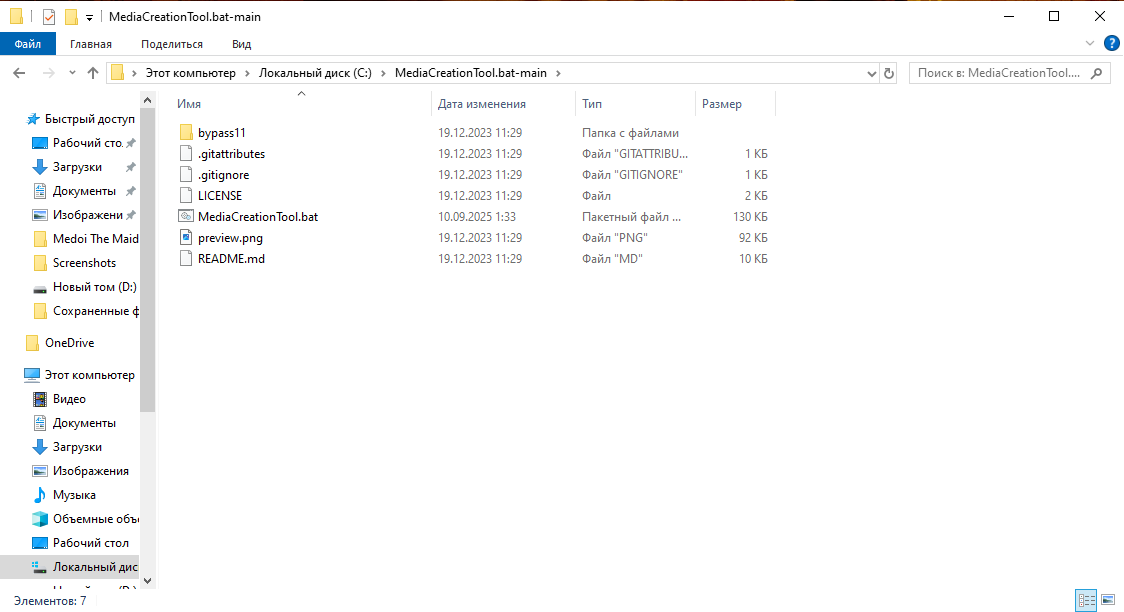Select the preview.png image file
Viewport: 1124px width, 612px height.
point(230,238)
